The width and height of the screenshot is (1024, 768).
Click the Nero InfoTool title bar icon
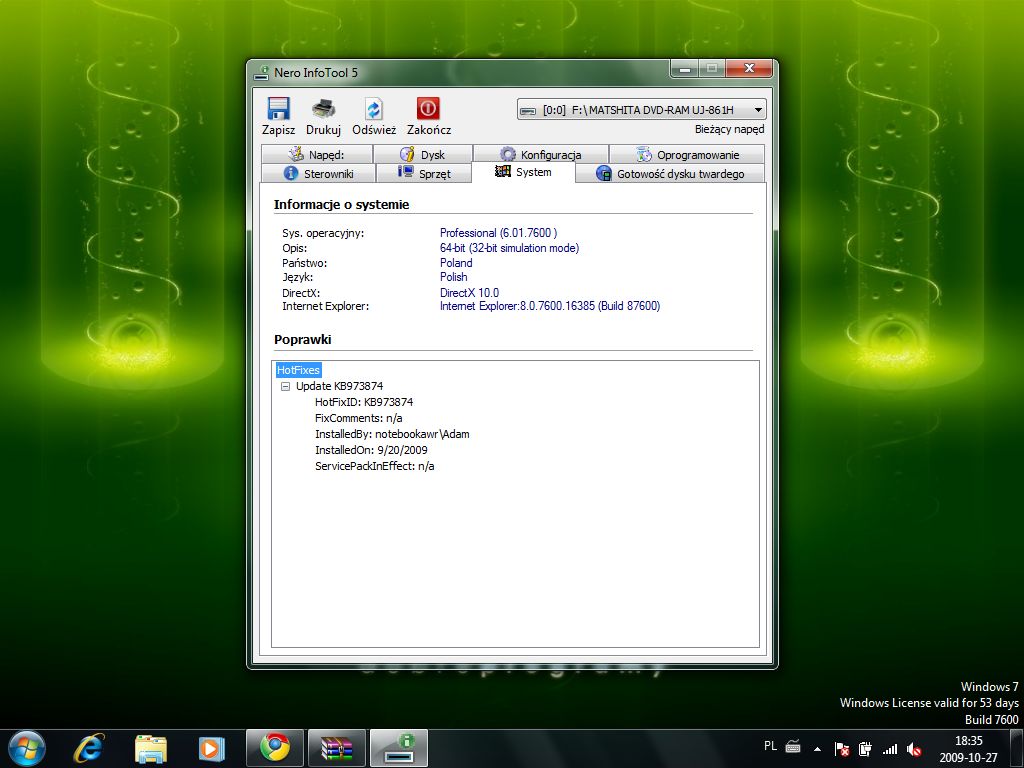point(262,72)
